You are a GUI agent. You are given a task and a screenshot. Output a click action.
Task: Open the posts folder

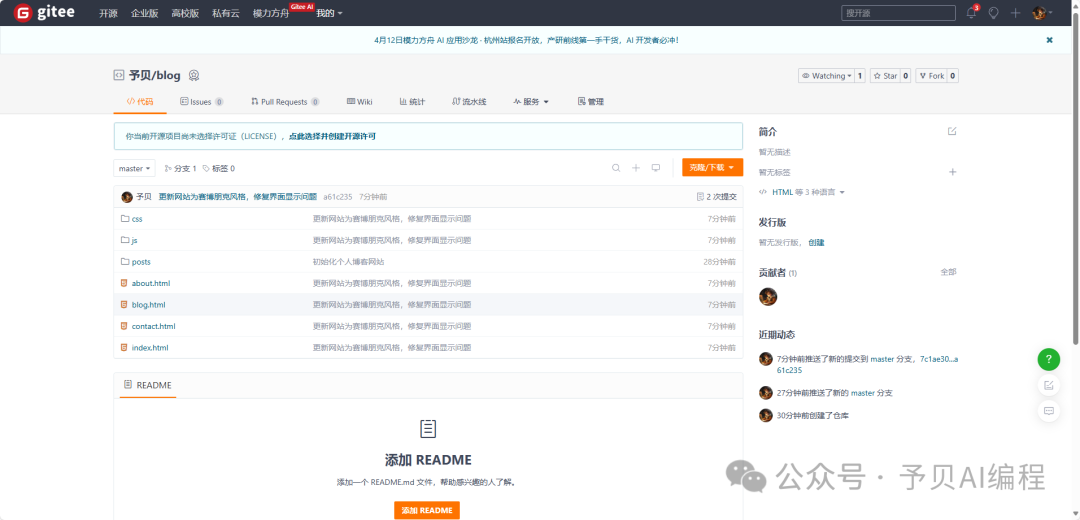[141, 262]
